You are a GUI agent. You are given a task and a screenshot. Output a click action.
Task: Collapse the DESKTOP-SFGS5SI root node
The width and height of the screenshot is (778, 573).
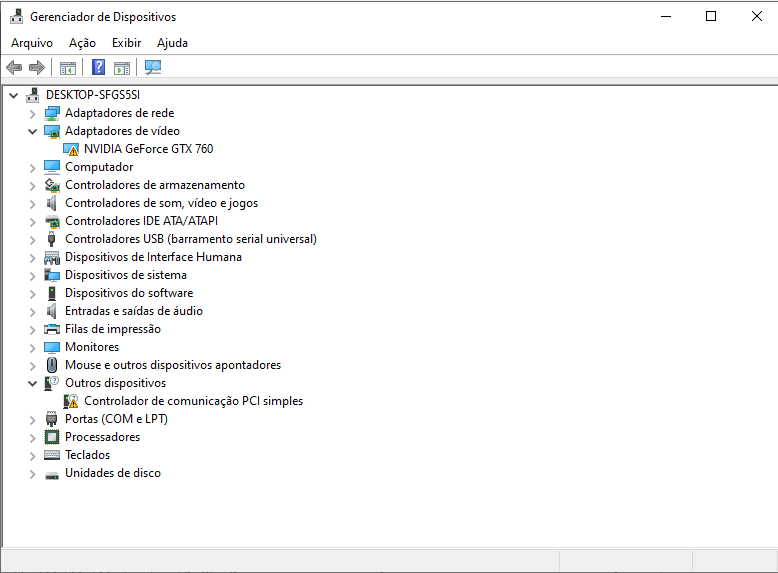point(14,95)
